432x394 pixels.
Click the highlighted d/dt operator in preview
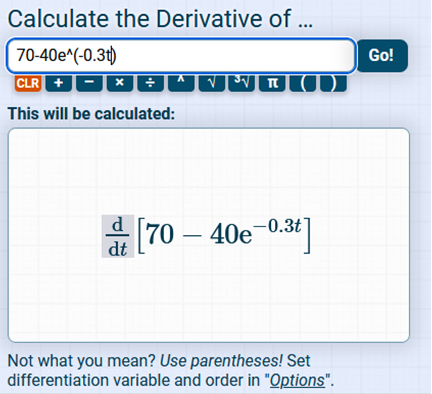(118, 236)
